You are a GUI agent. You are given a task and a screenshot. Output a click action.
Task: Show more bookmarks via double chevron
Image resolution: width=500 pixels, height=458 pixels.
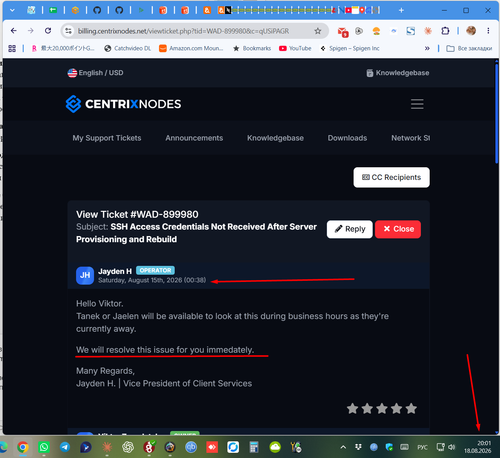click(x=427, y=48)
